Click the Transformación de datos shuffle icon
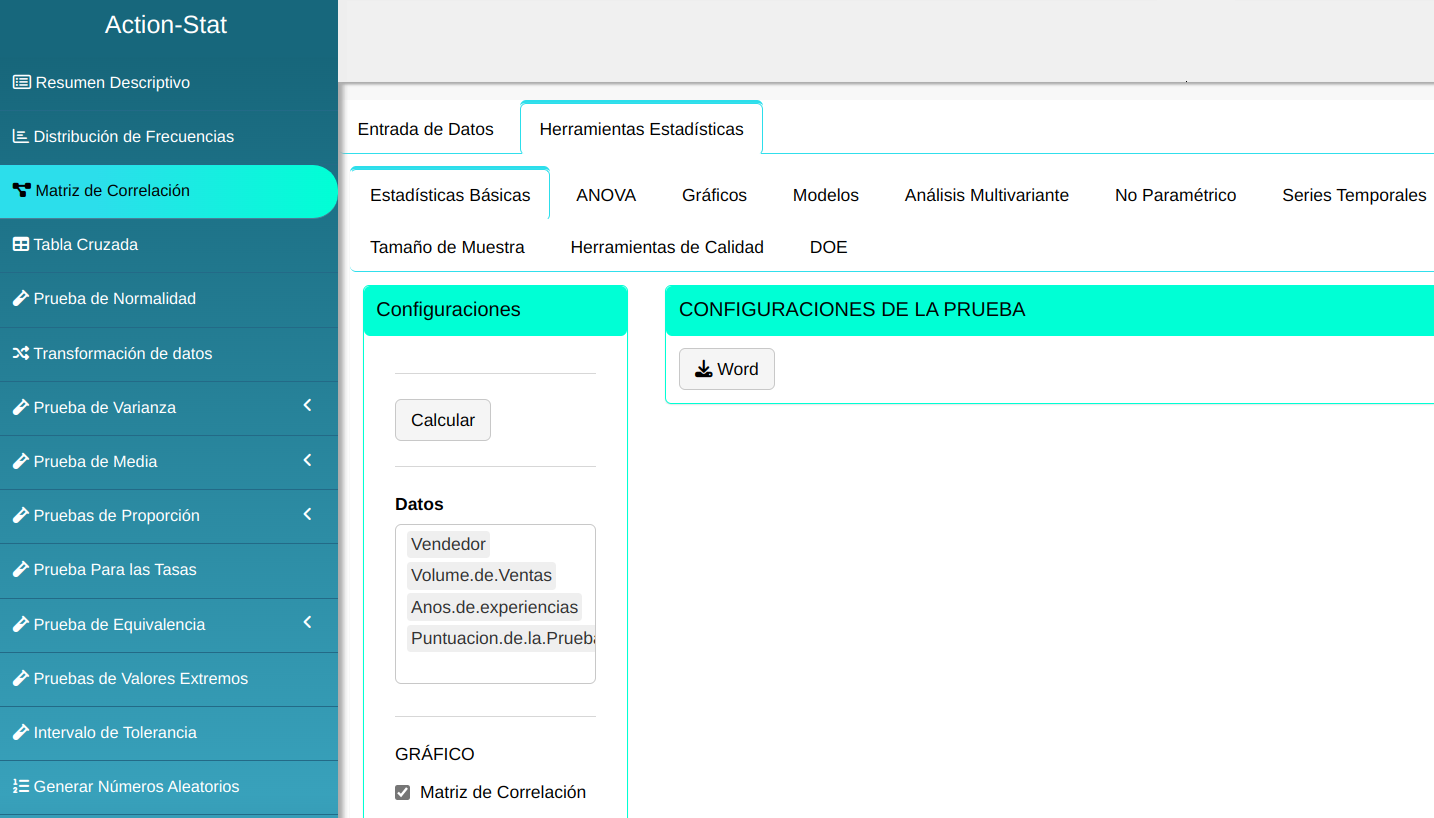 click(20, 353)
